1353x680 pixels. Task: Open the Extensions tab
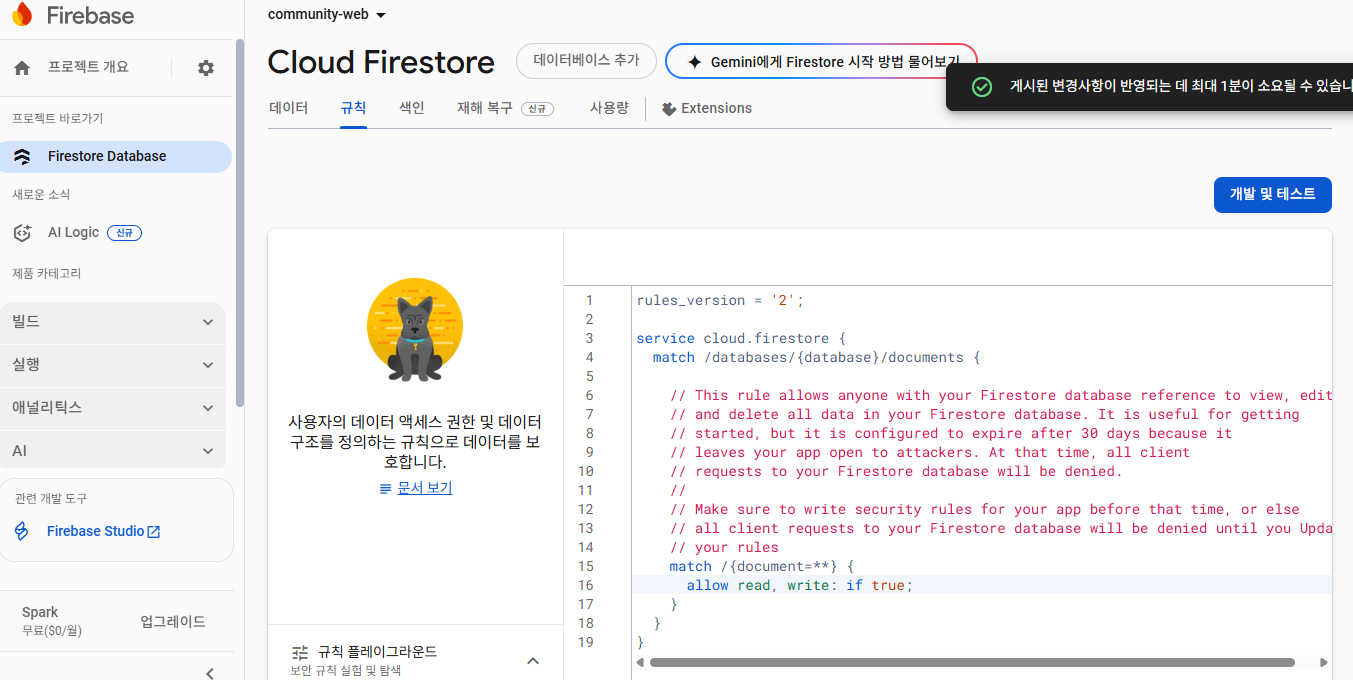click(x=707, y=108)
